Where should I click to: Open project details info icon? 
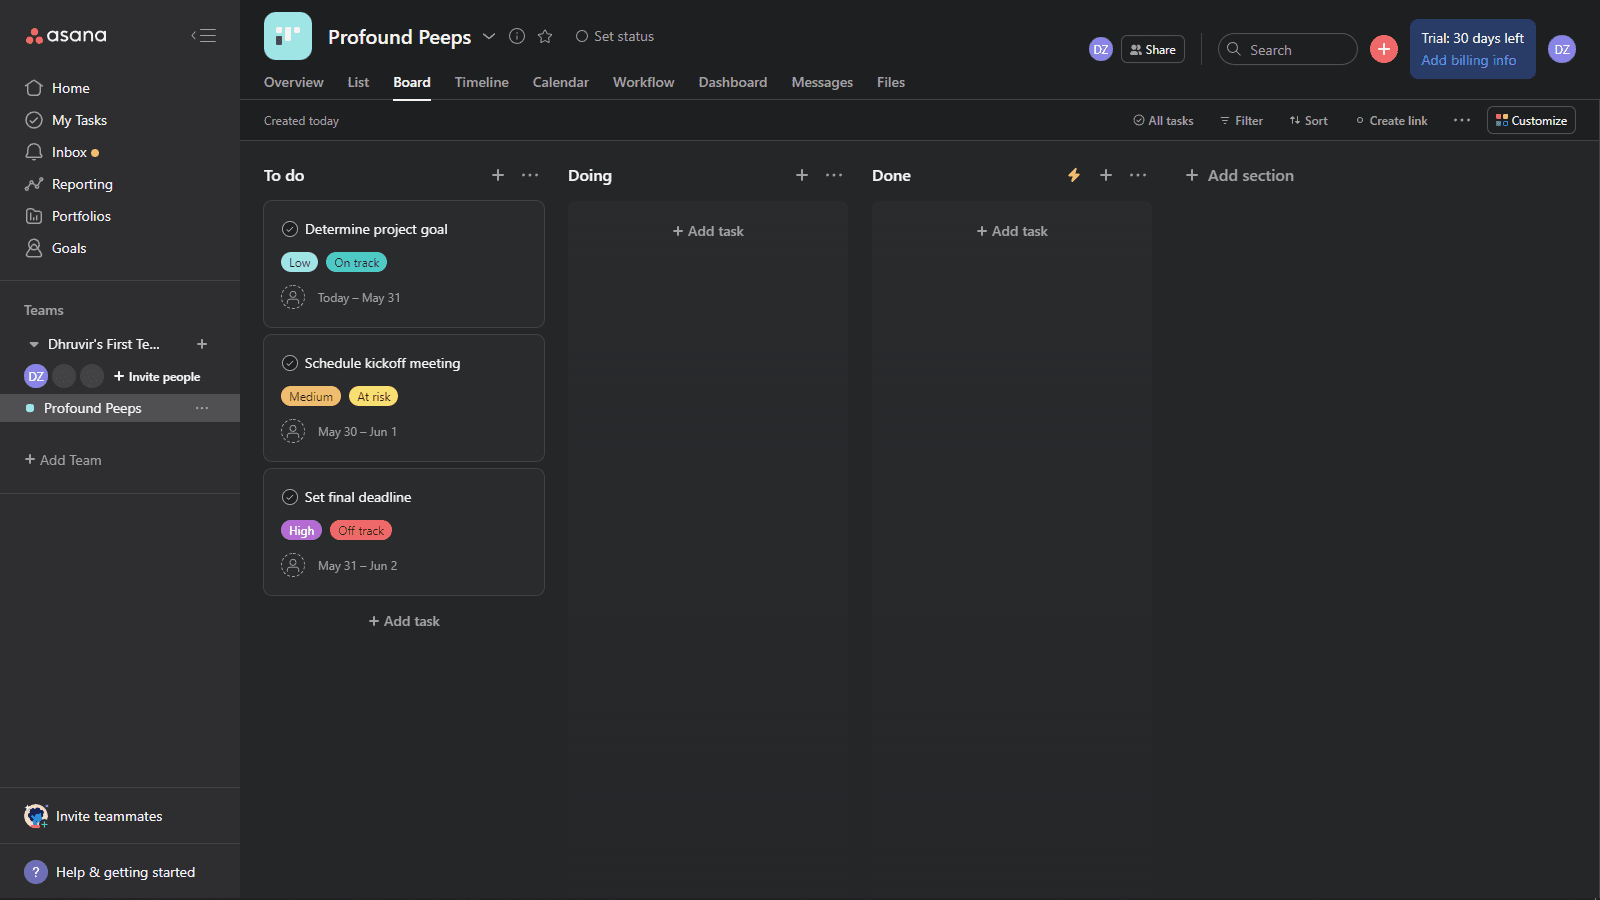tap(517, 36)
